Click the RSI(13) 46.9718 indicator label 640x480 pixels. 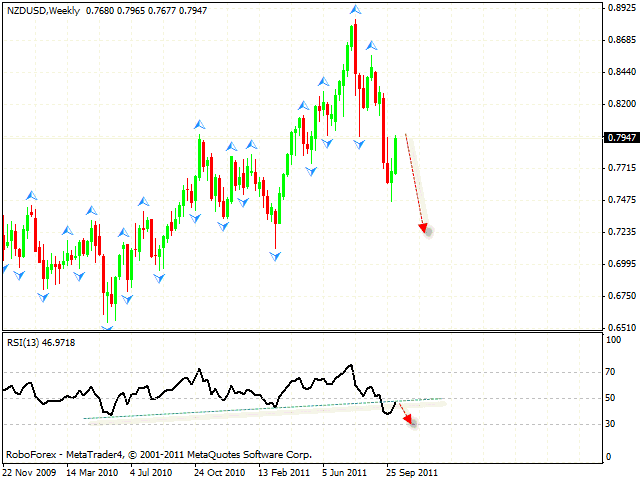coord(40,342)
